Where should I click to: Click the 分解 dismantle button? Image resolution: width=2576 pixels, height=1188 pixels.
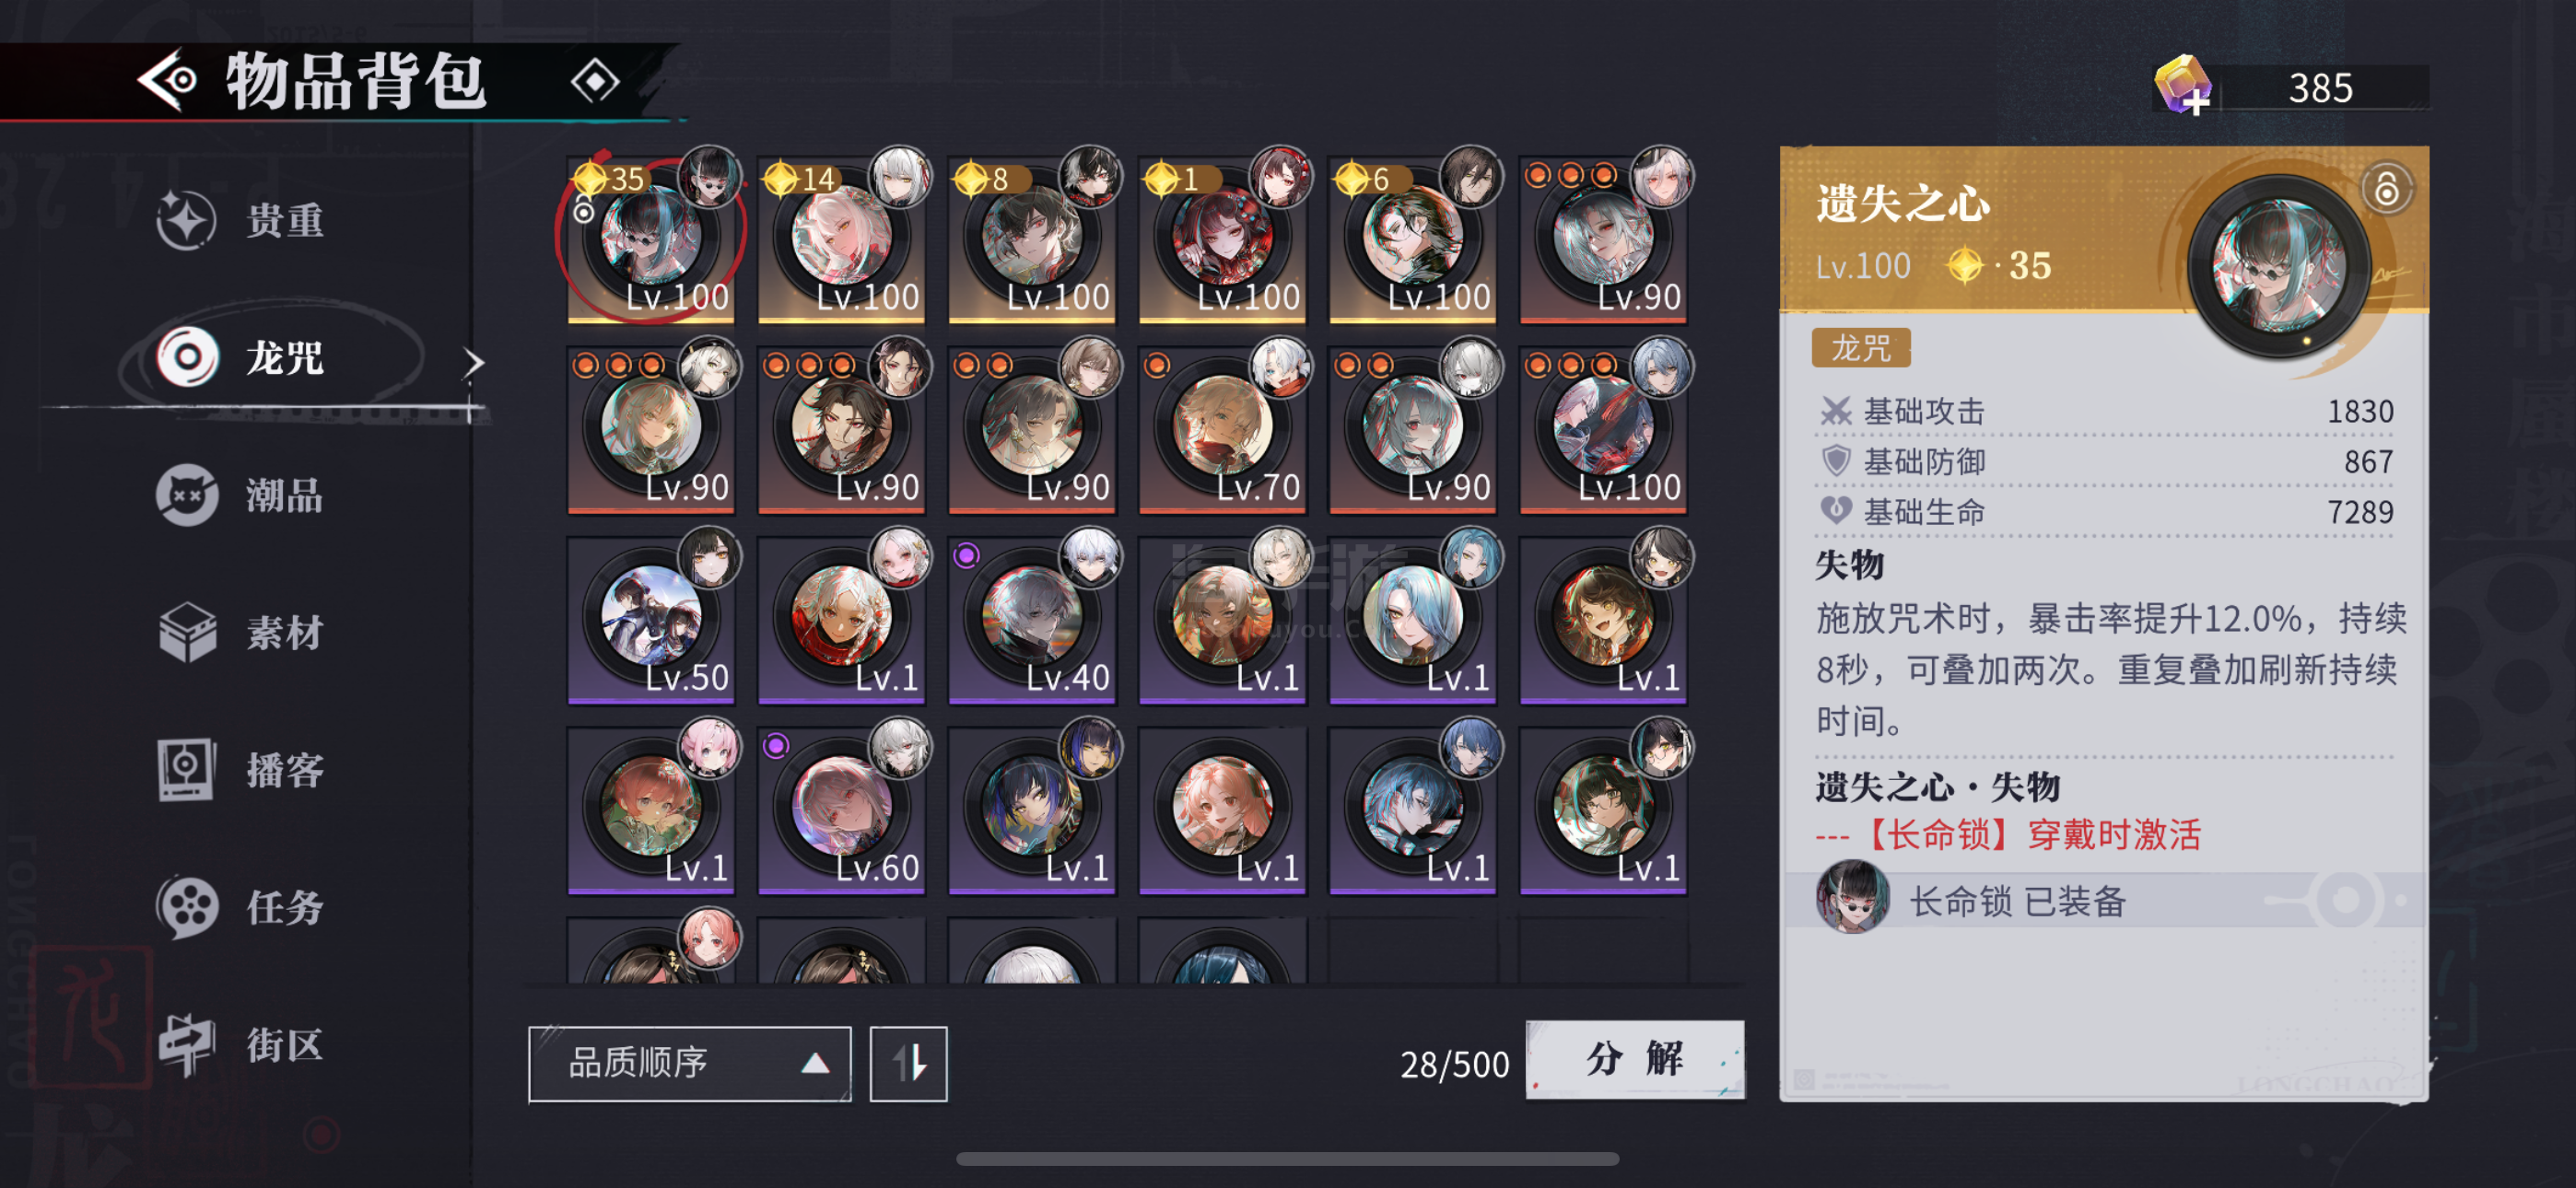(x=1635, y=1059)
